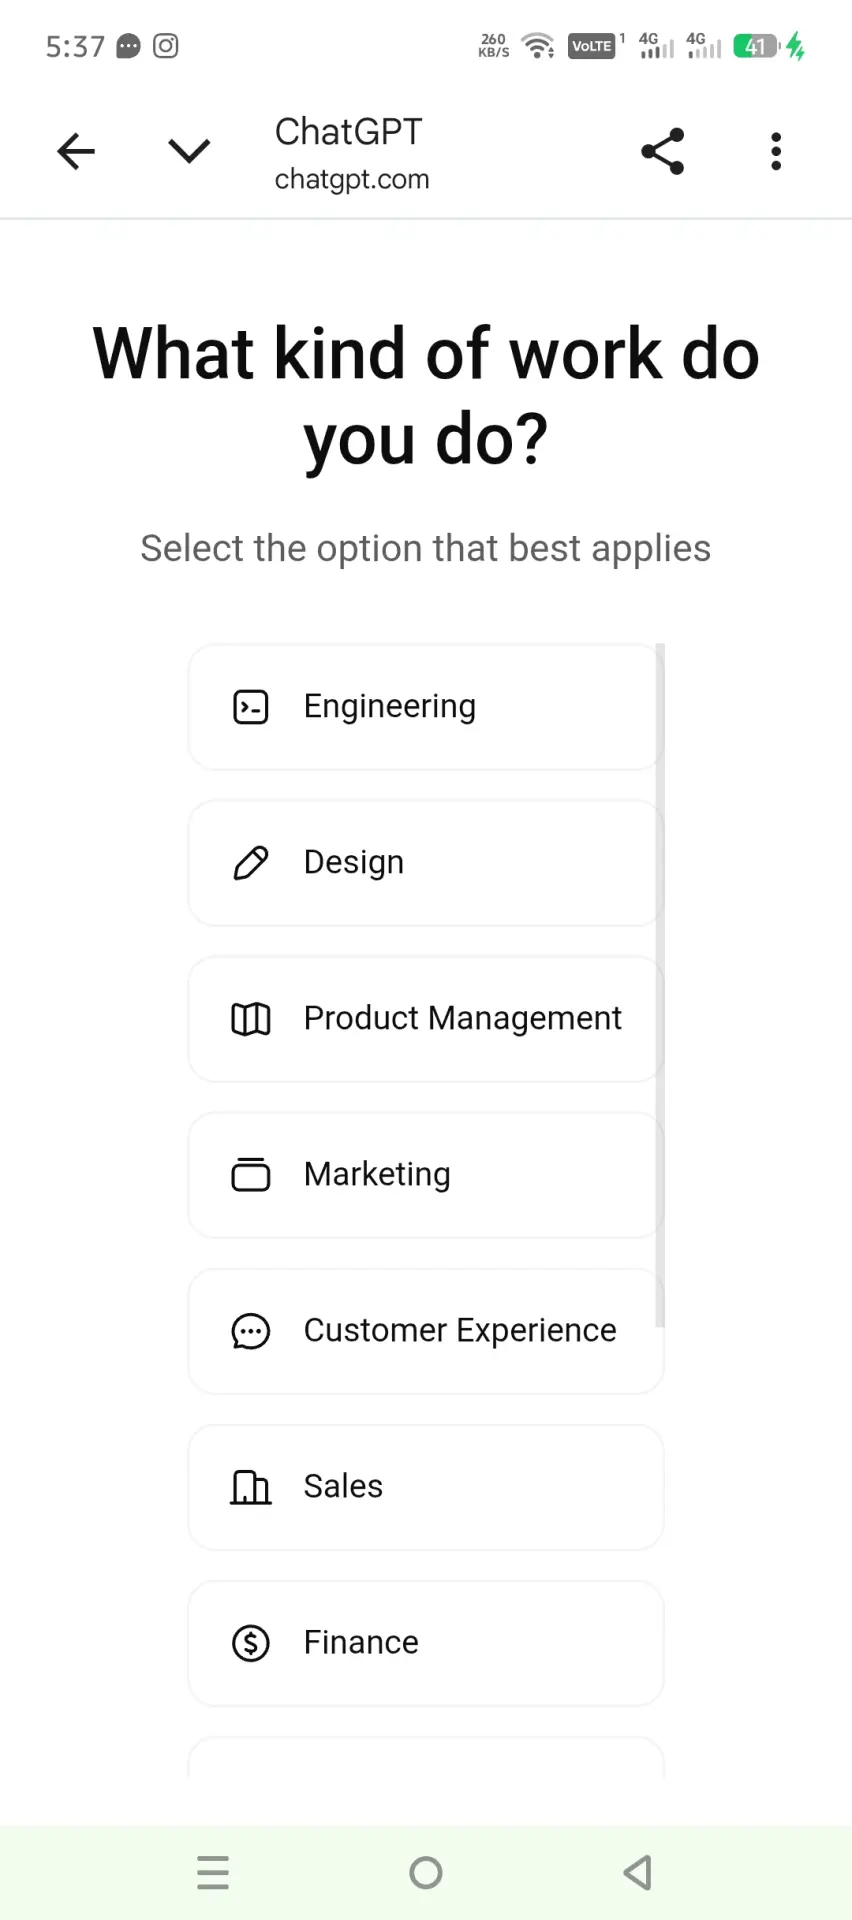Click the Engineering terminal icon

coord(251,707)
